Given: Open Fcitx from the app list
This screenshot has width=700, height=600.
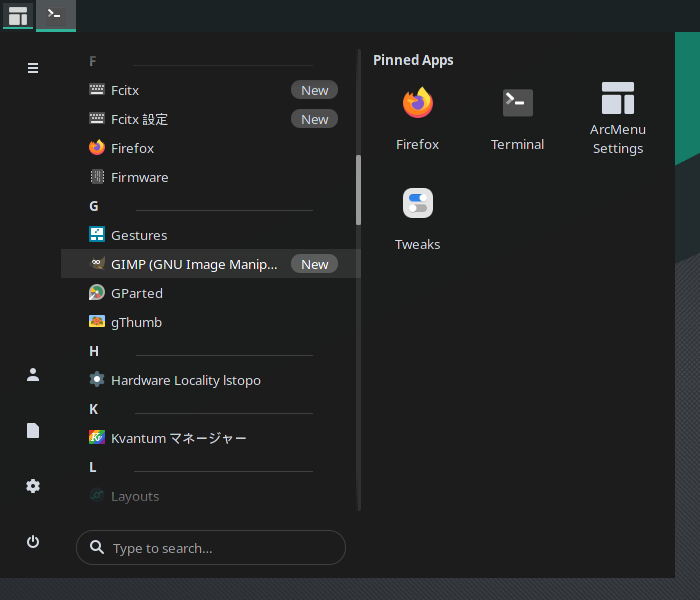Looking at the screenshot, I should tap(211, 90).
